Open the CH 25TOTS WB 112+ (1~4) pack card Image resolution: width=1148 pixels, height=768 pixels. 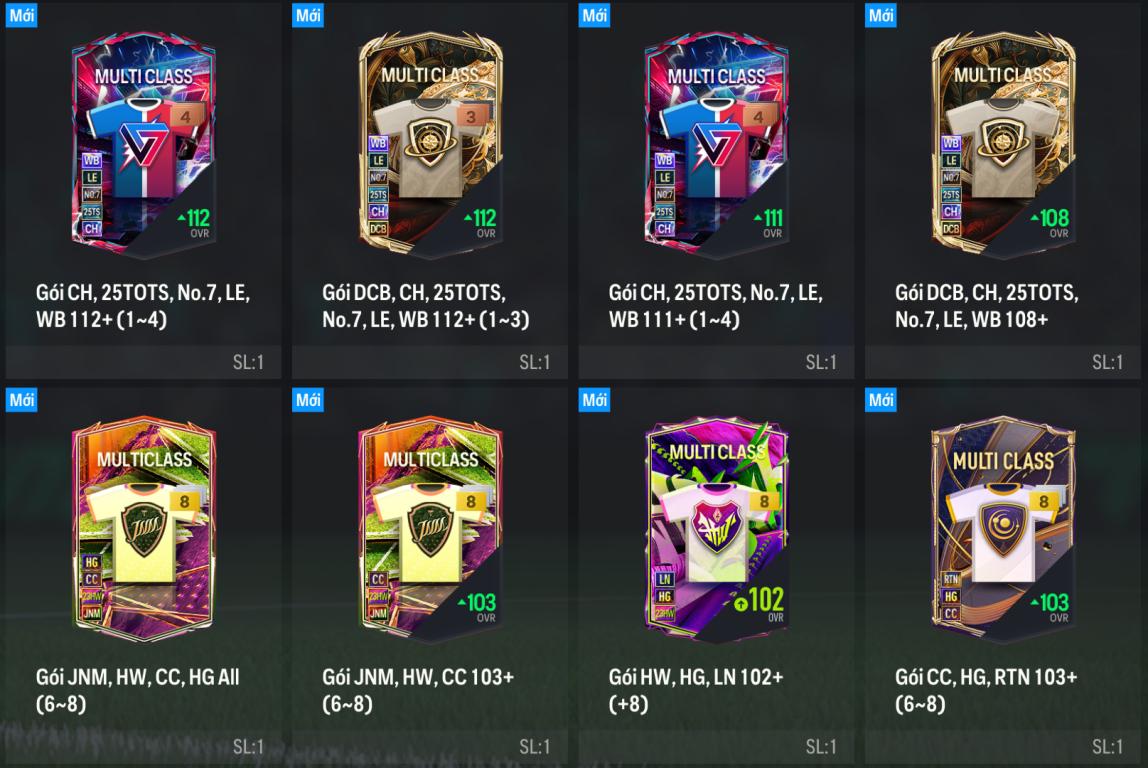[x=144, y=146]
